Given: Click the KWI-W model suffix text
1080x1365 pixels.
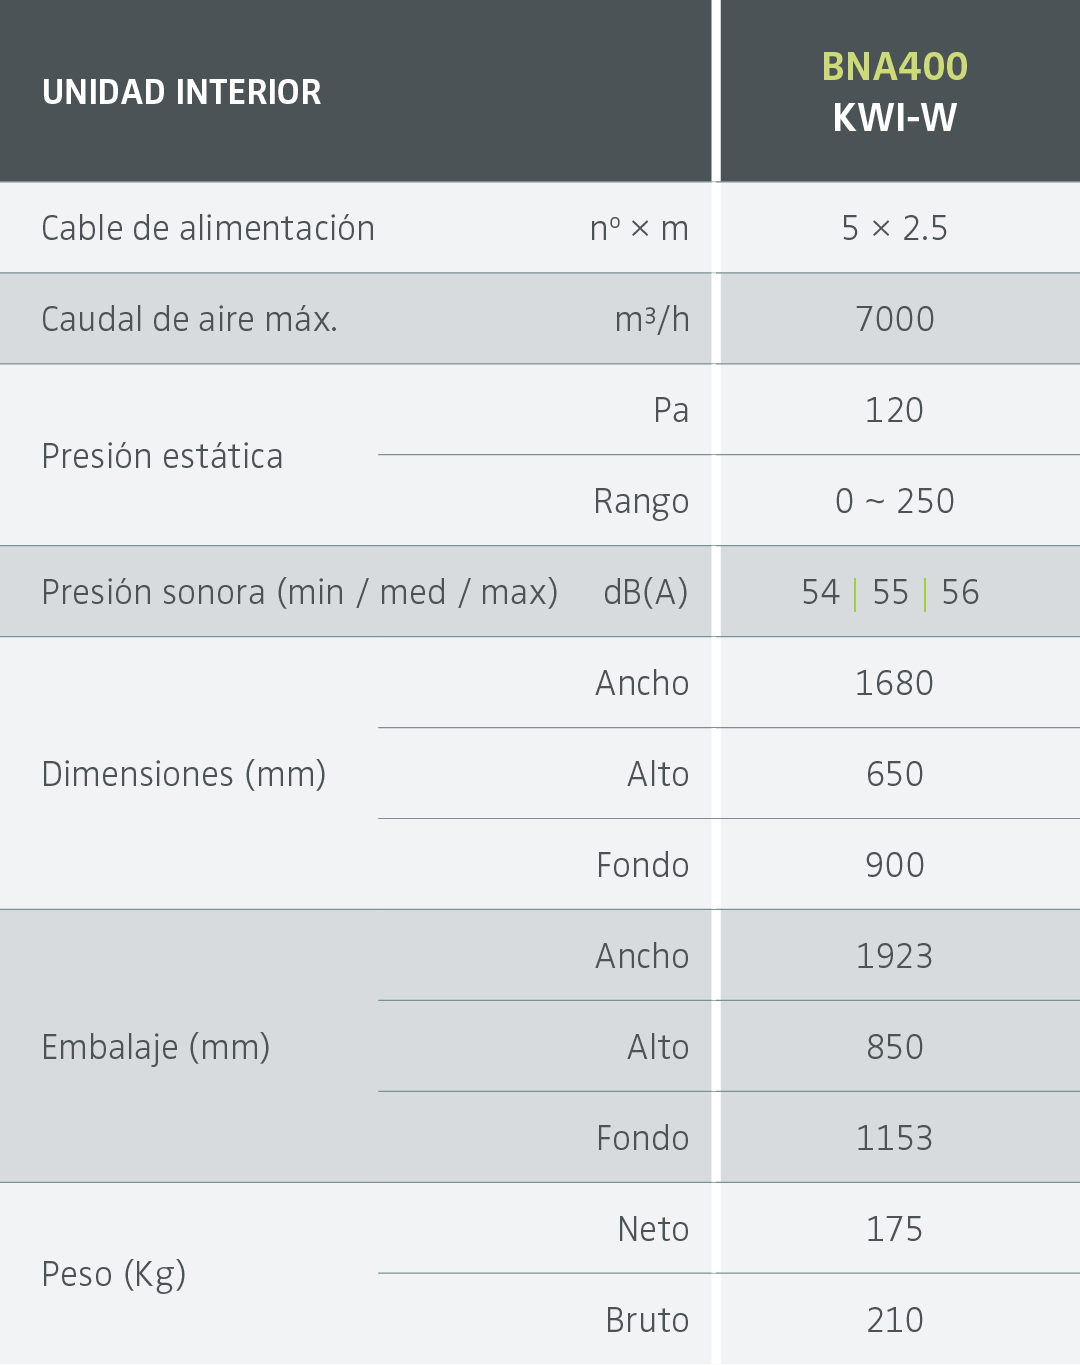Looking at the screenshot, I should [x=895, y=118].
